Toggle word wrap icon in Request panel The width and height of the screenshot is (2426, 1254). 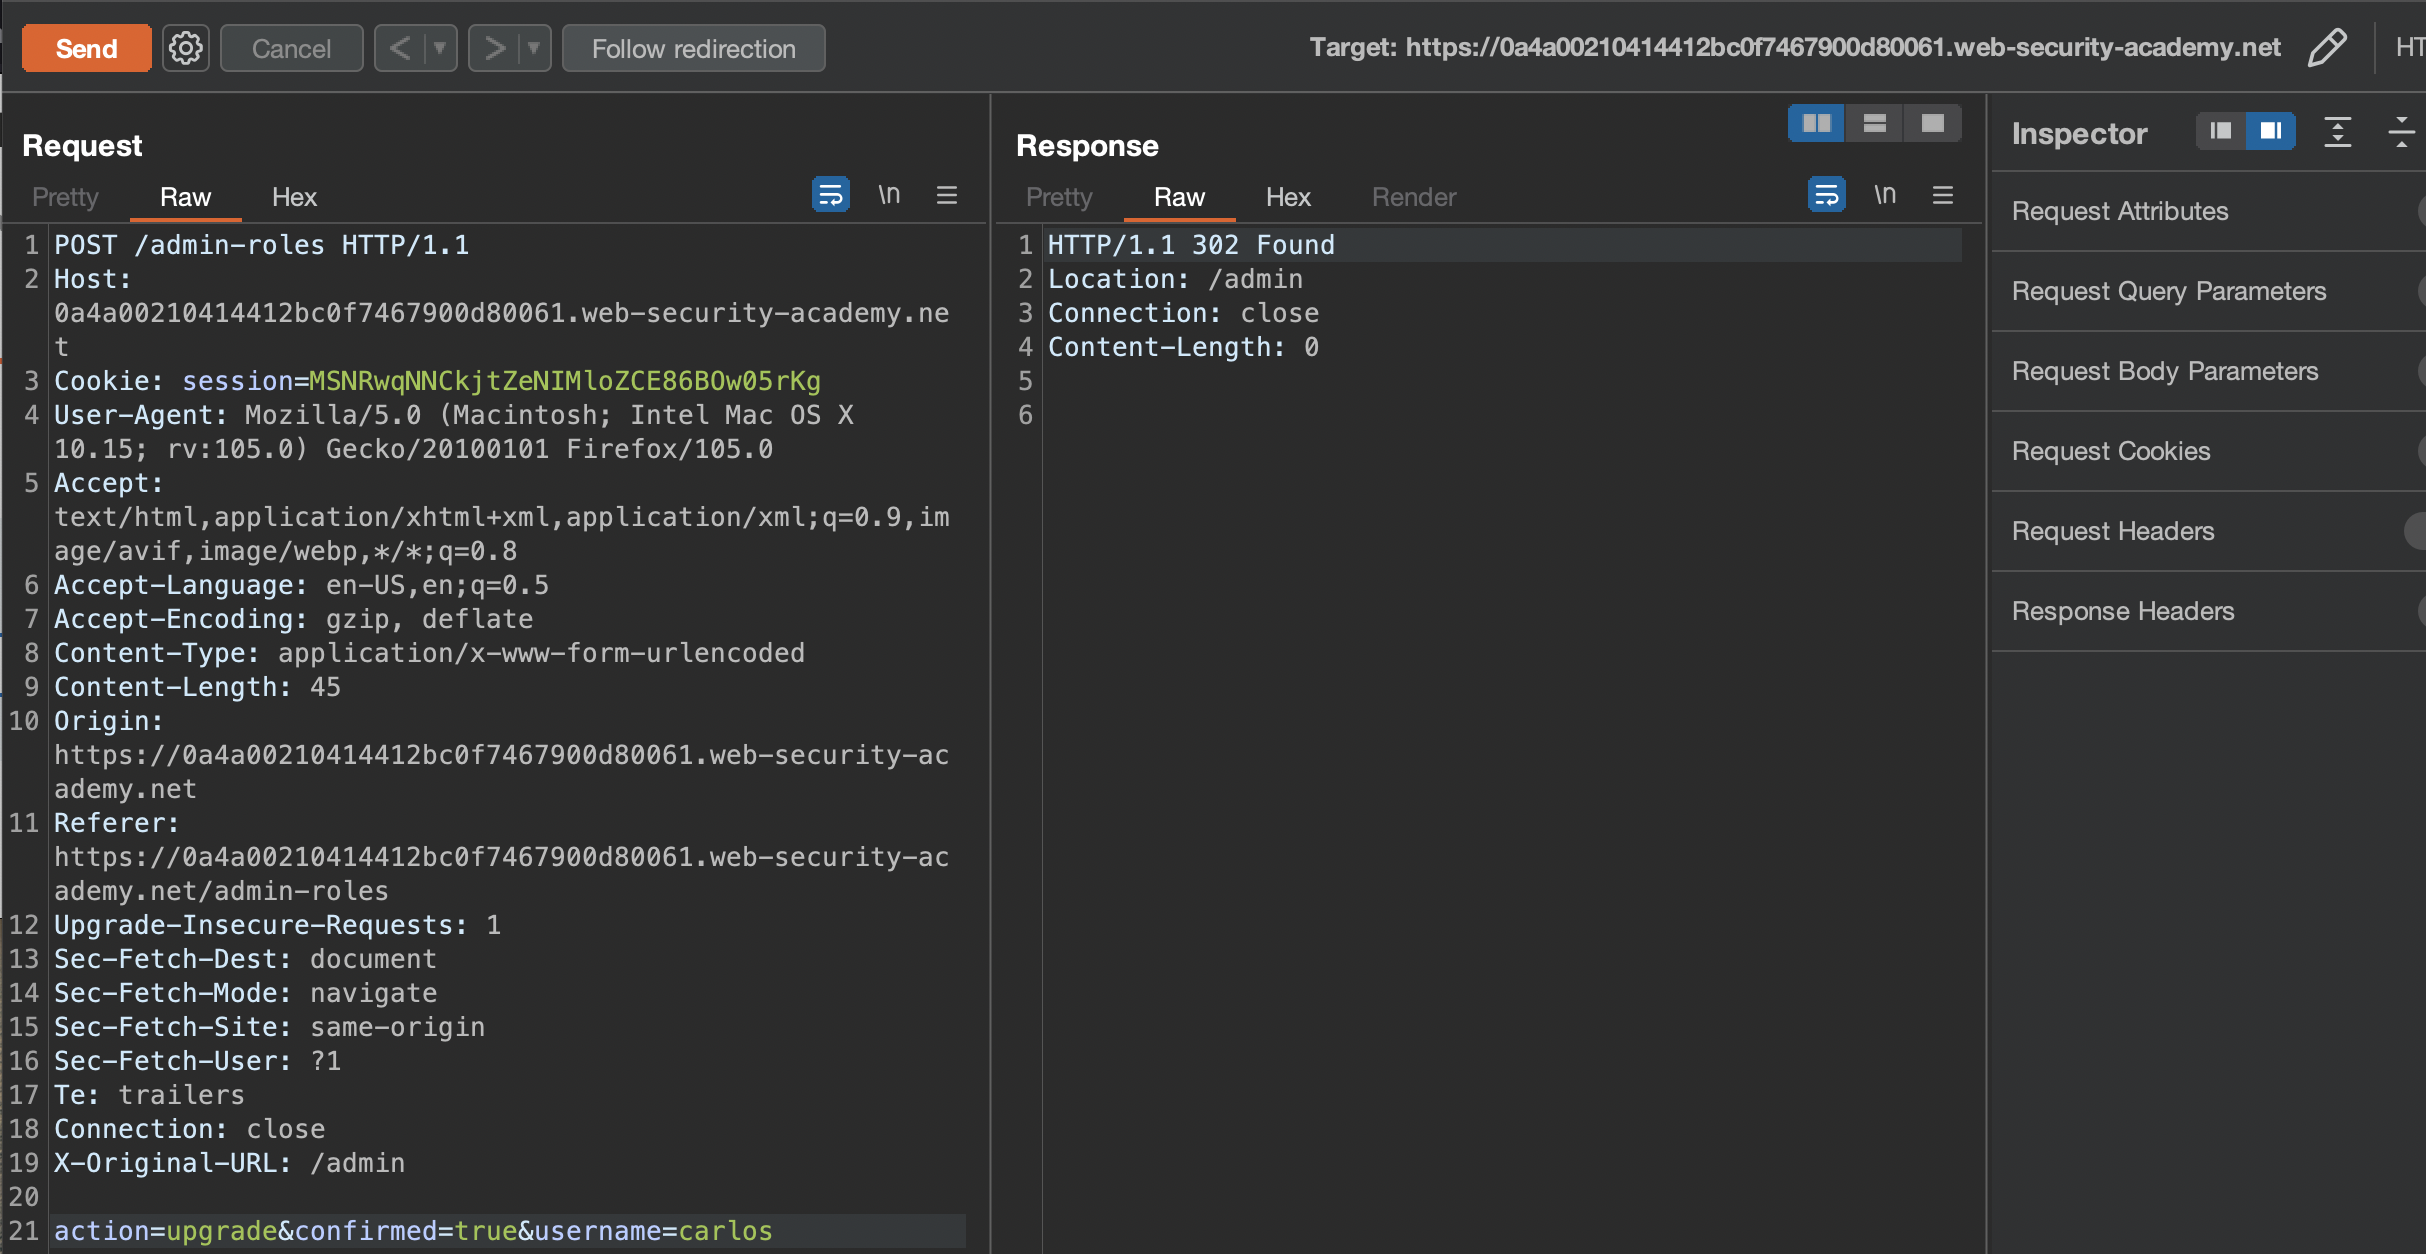coord(830,195)
